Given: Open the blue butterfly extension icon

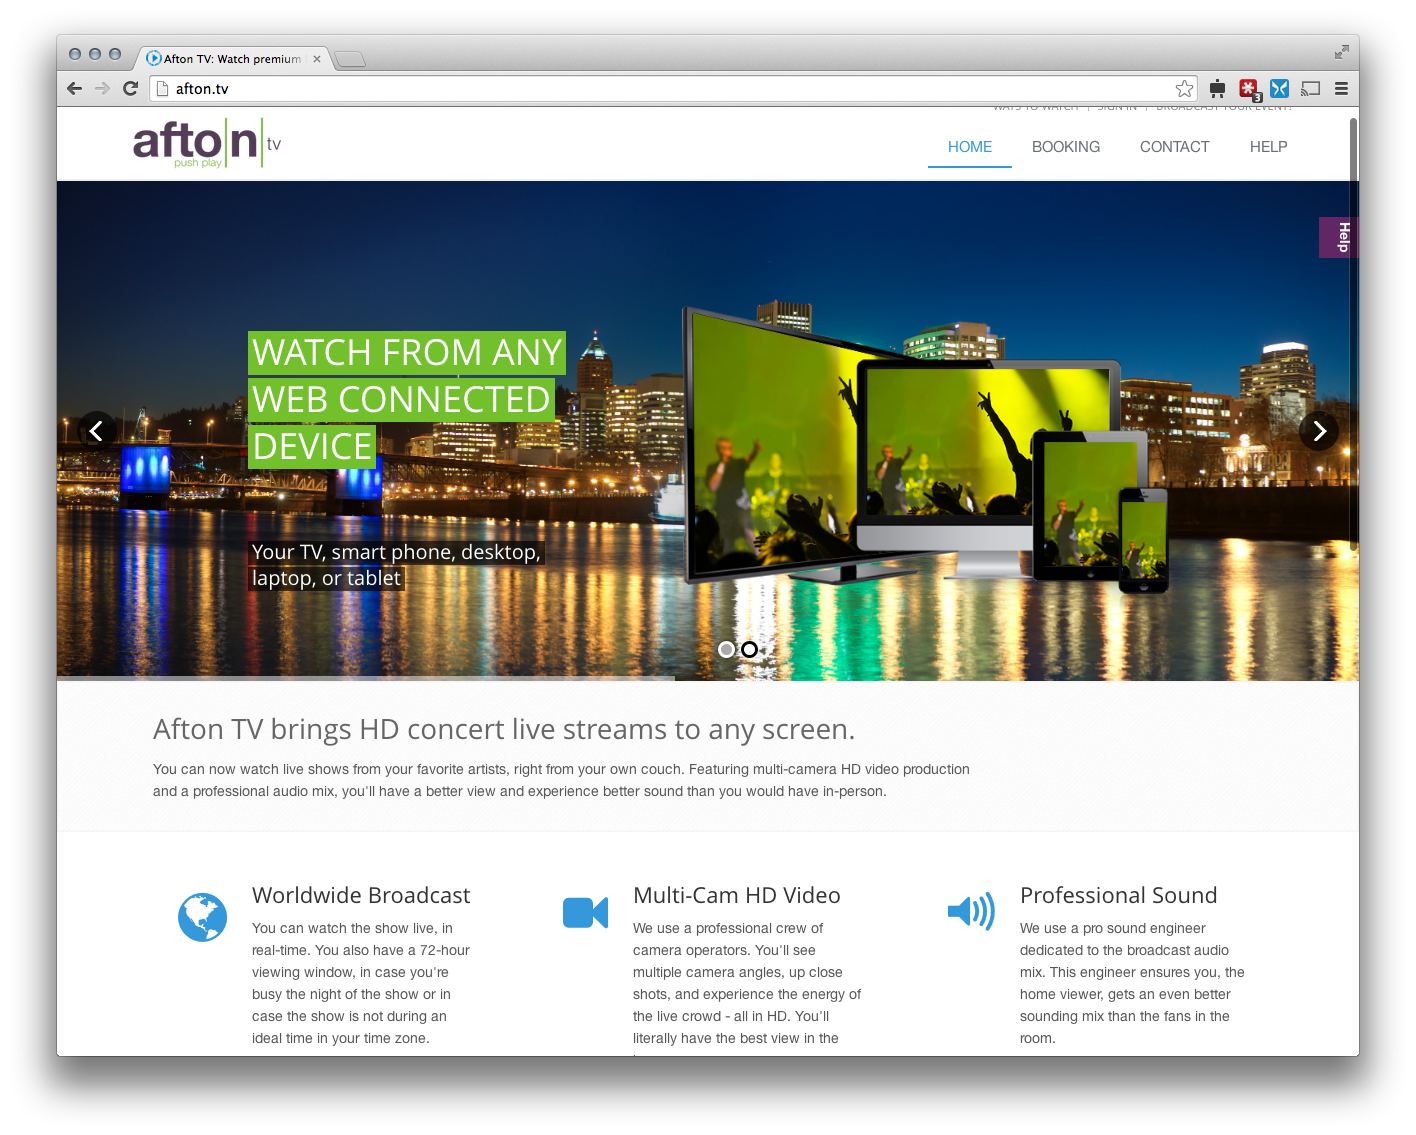Looking at the screenshot, I should click(x=1279, y=89).
